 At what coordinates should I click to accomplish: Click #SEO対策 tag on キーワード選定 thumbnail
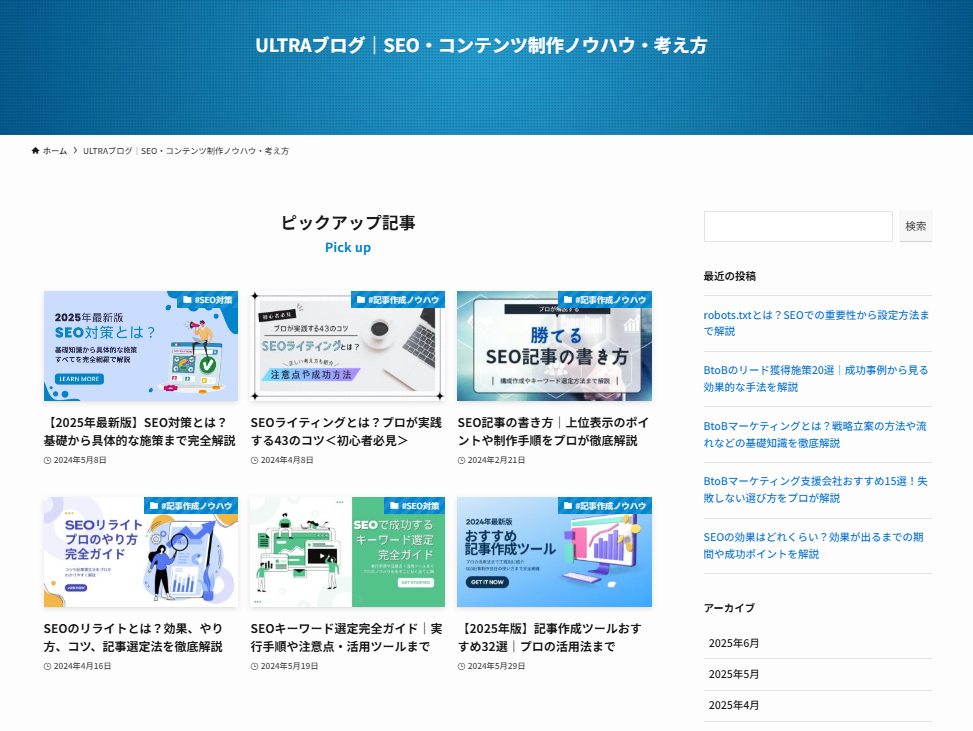[414, 505]
